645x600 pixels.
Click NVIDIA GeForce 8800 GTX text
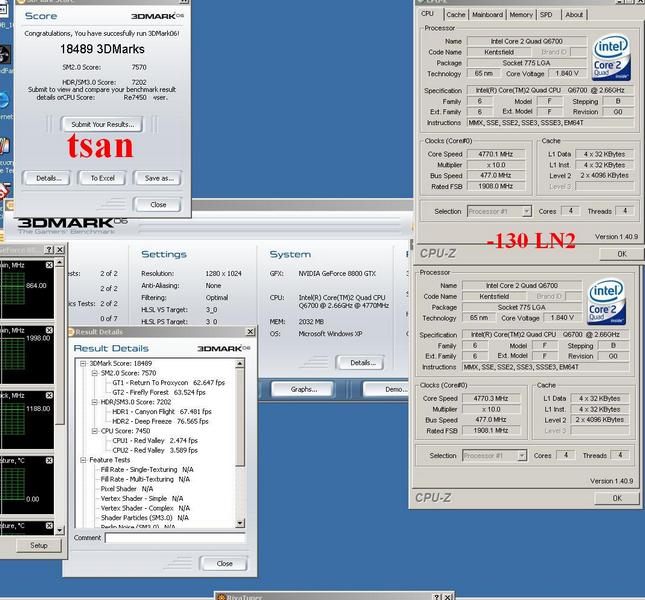tap(337, 273)
